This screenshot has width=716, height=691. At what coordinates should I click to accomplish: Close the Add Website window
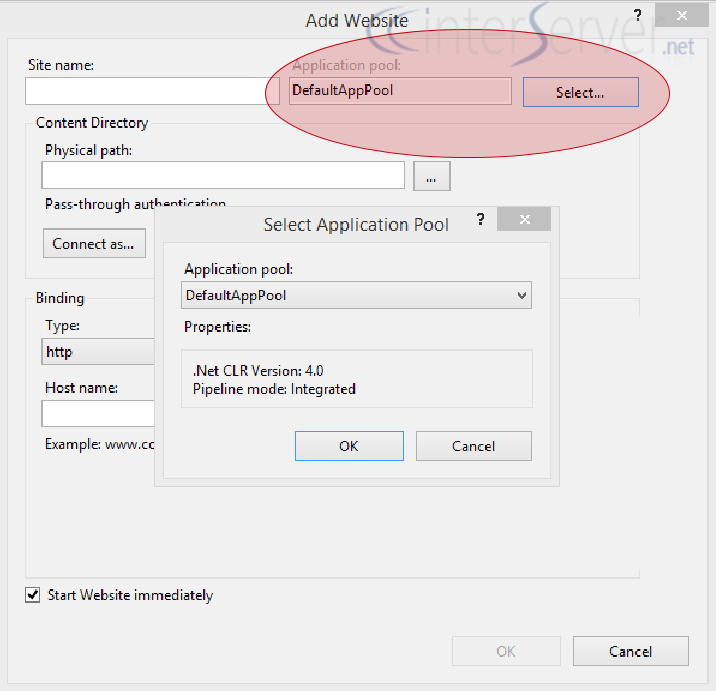coord(682,16)
